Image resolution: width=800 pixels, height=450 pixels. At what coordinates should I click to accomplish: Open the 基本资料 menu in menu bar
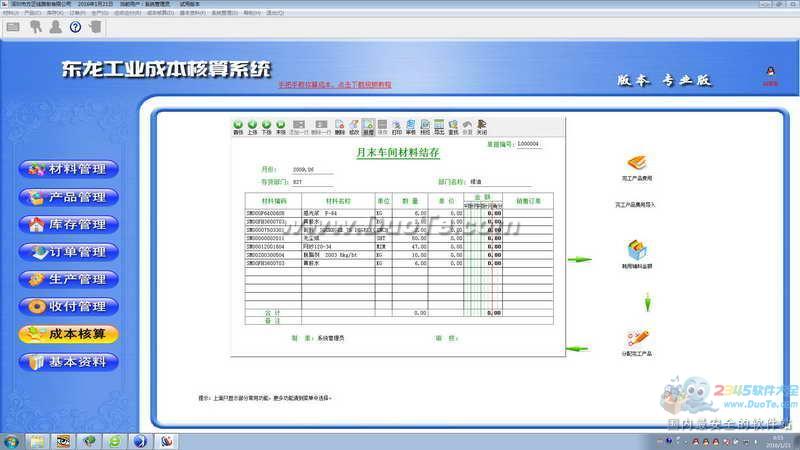(x=192, y=13)
